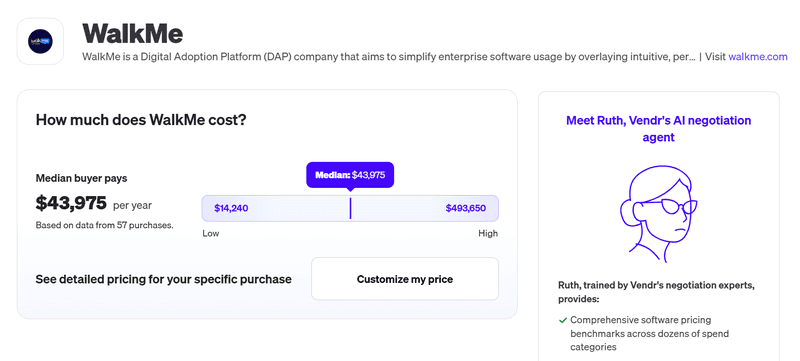The image size is (800, 361).
Task: Click the $493,650 high price label
Action: (x=466, y=208)
